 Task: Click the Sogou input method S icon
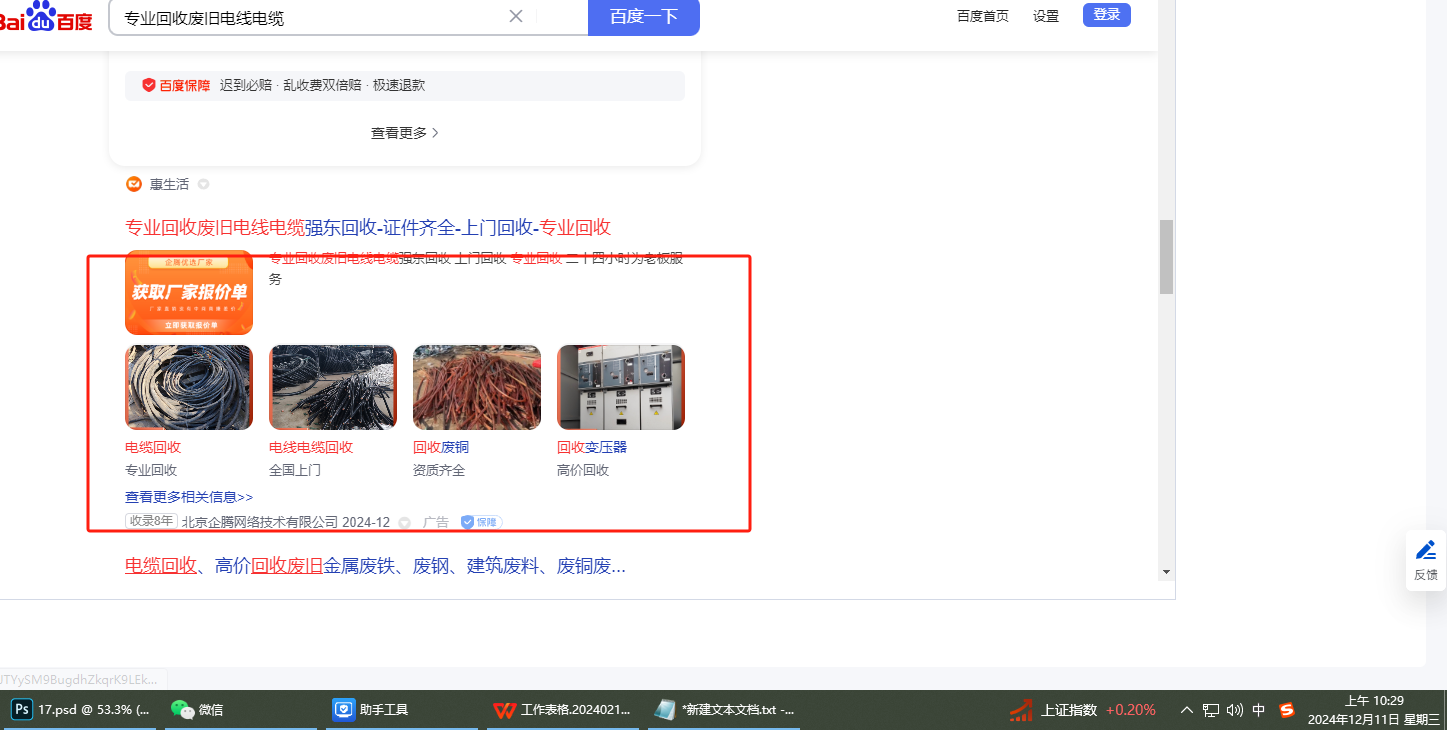point(1287,710)
